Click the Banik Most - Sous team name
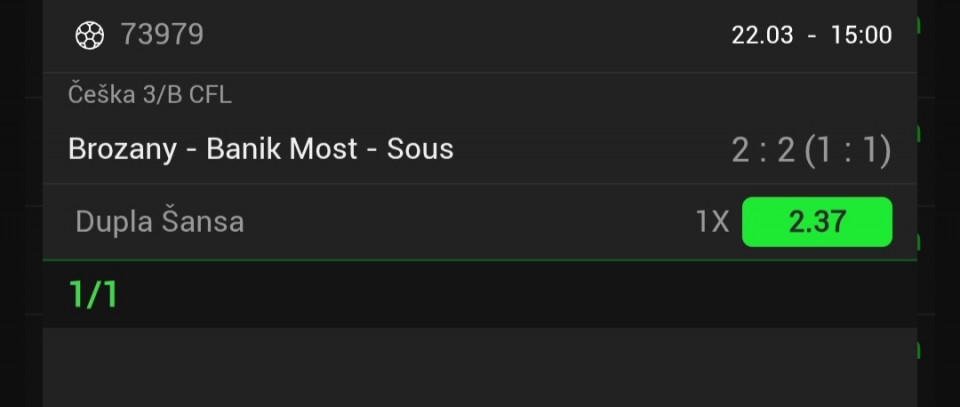960x407 pixels. tap(330, 150)
